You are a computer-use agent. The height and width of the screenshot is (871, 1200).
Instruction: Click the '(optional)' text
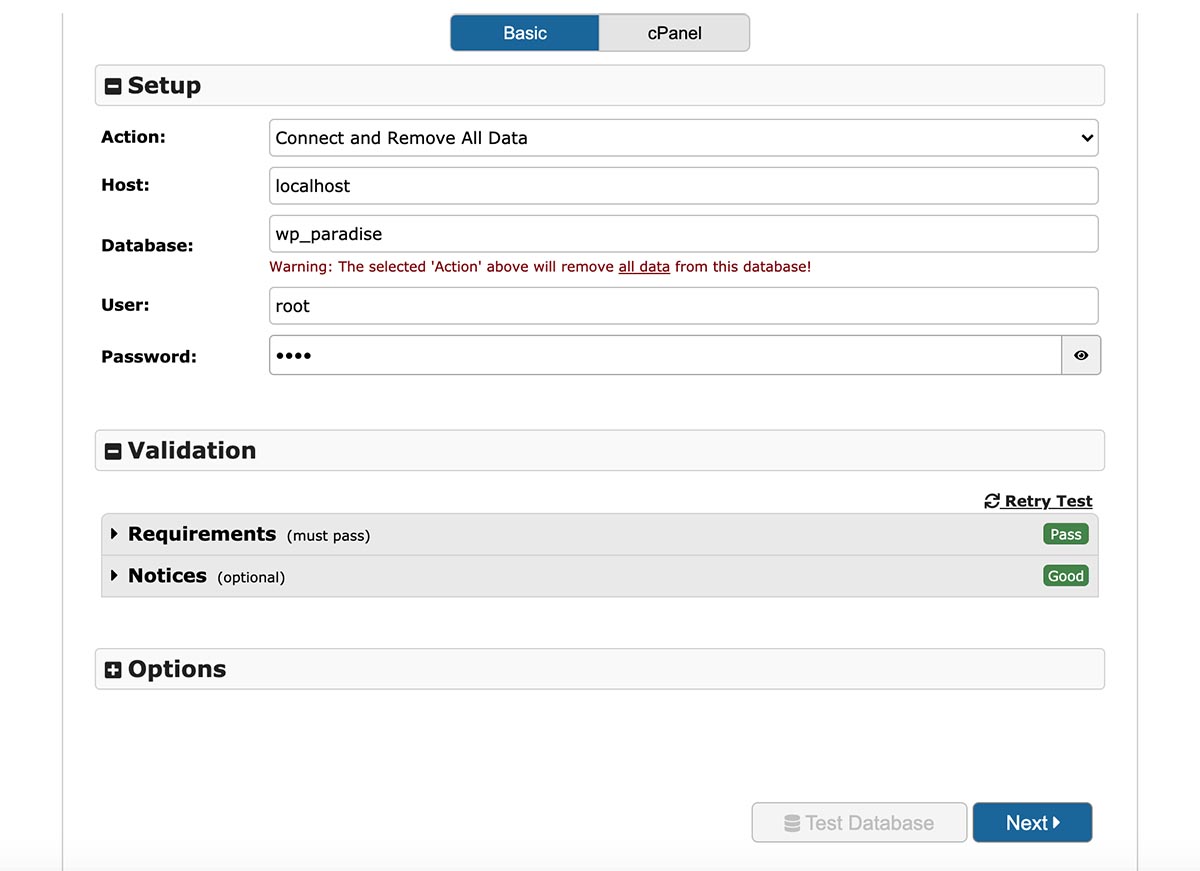pyautogui.click(x=251, y=578)
